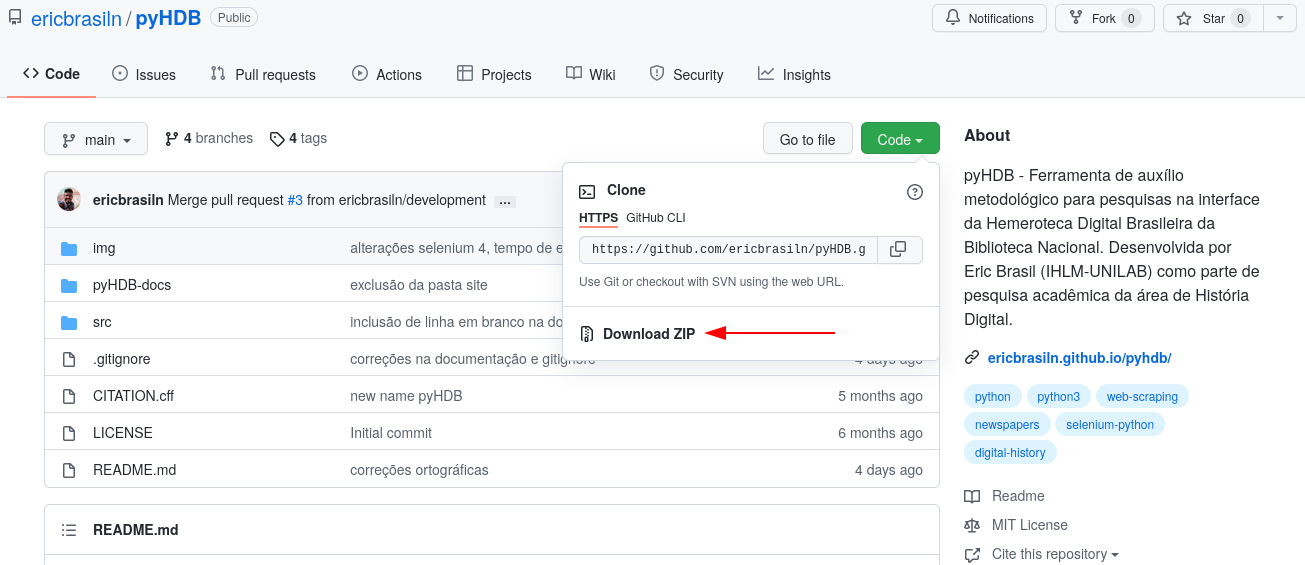
Task: Click the folder icon beside src
Action: (x=69, y=322)
